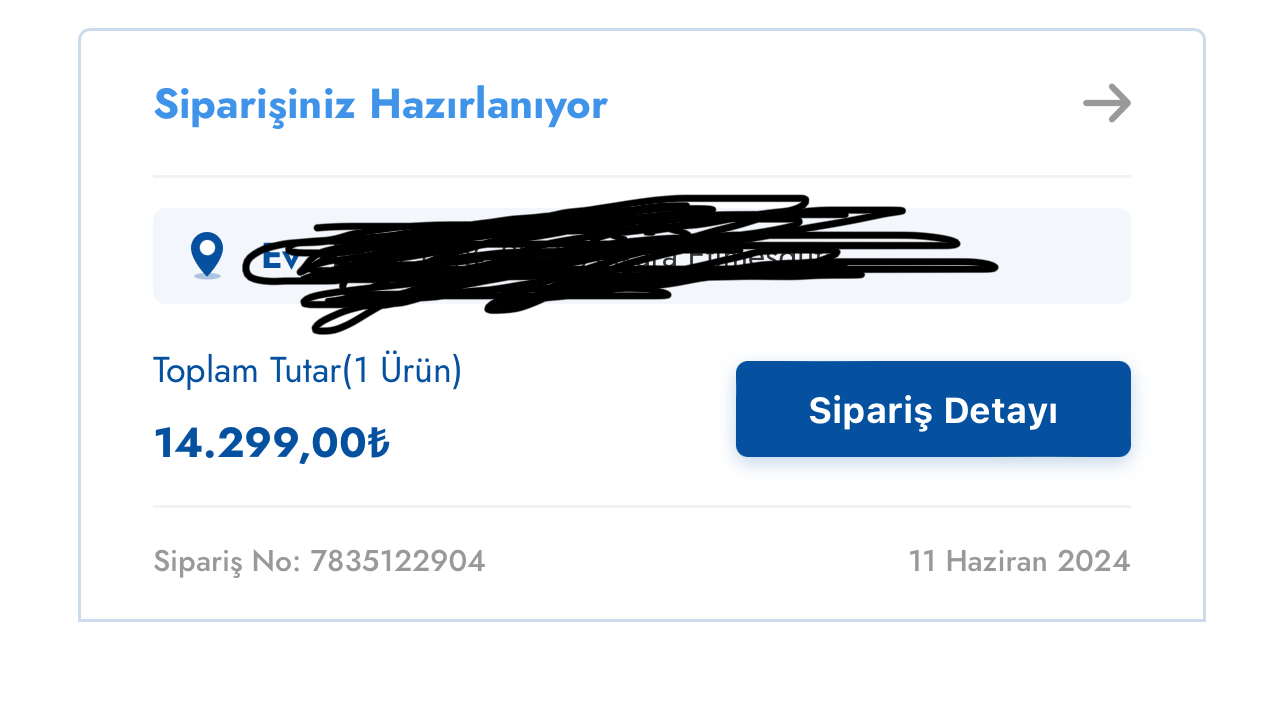Select the Siparişiniz Hazırlanıyor heading

click(380, 105)
